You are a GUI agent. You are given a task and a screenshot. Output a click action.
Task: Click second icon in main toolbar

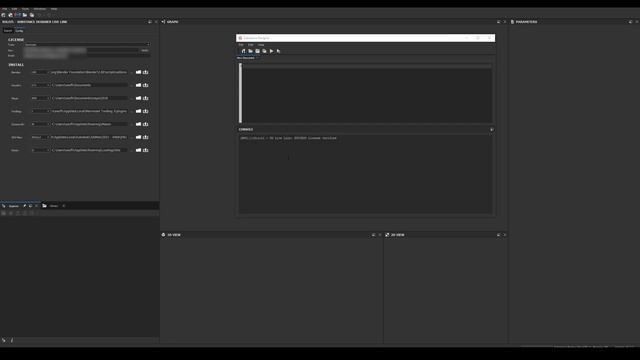[11, 15]
